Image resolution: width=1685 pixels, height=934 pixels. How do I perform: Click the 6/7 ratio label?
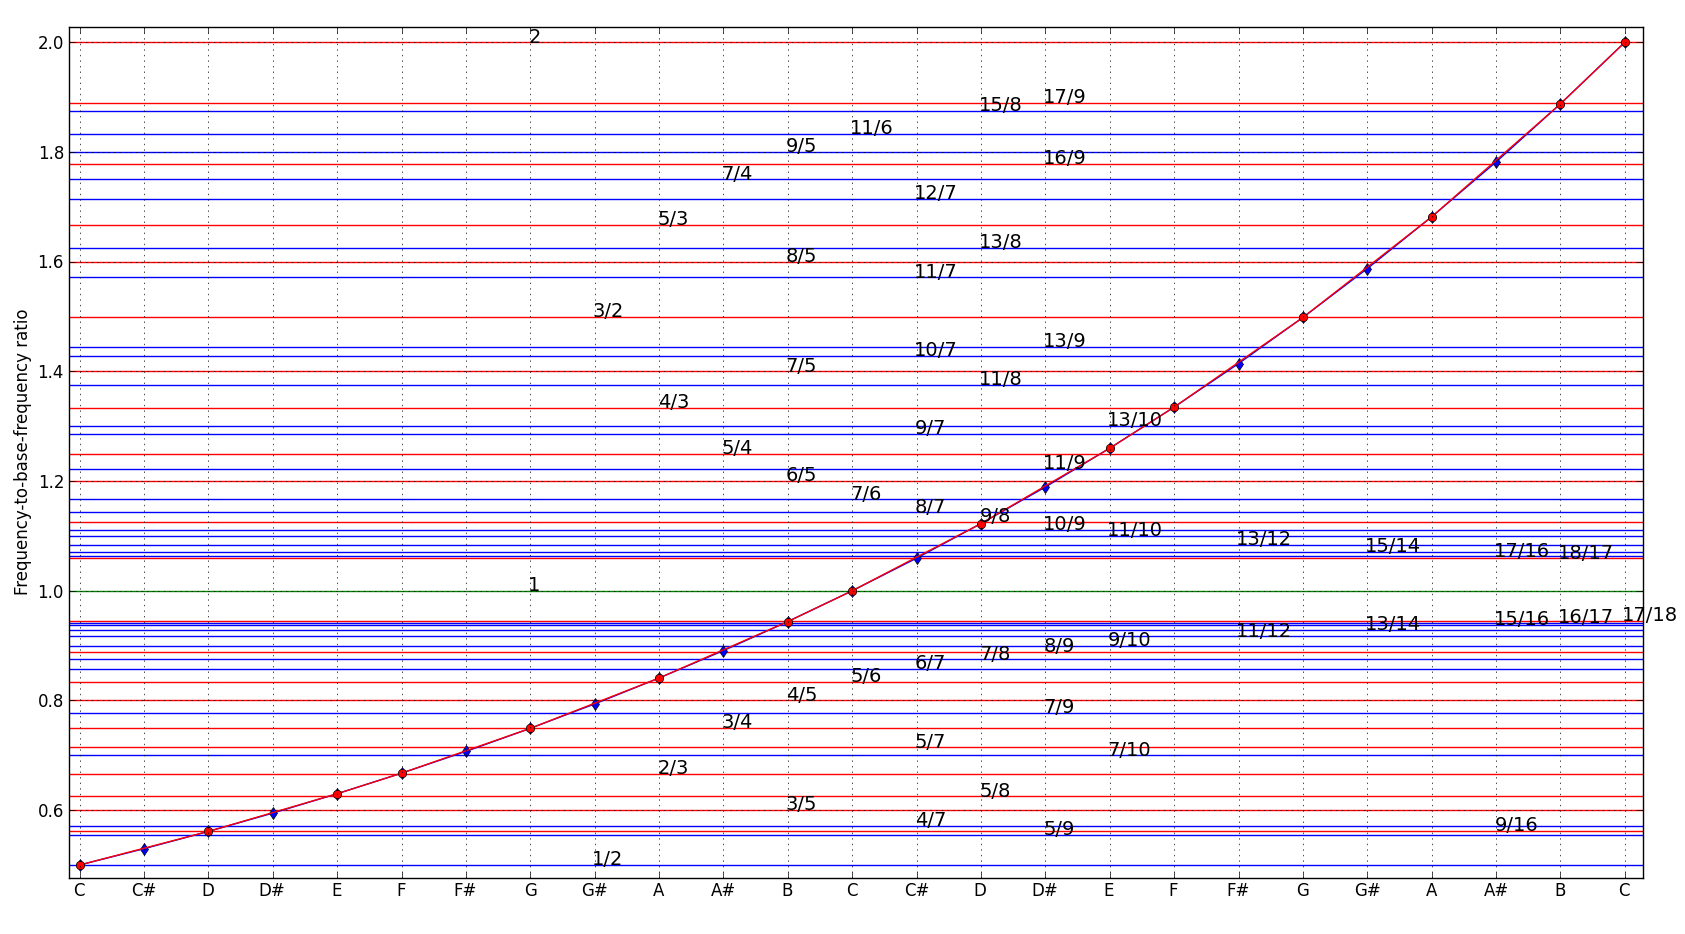pos(930,663)
